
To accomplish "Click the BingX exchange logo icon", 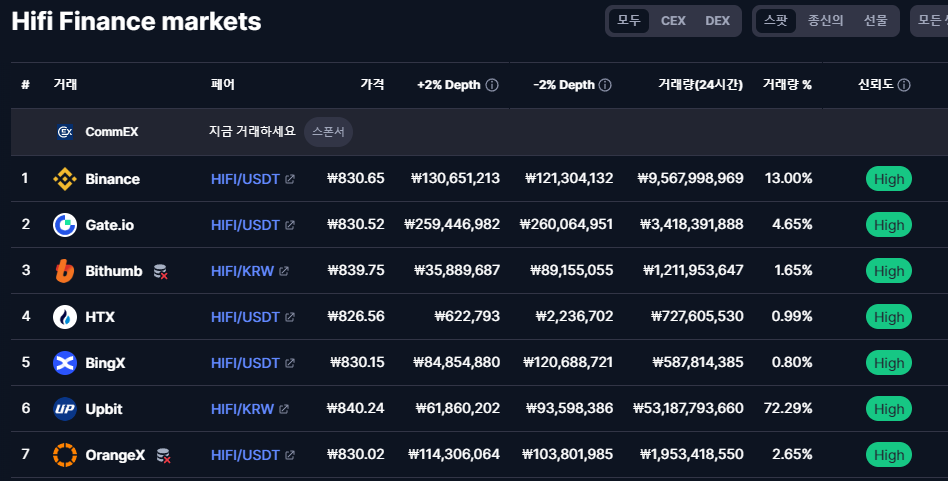I will pyautogui.click(x=65, y=363).
